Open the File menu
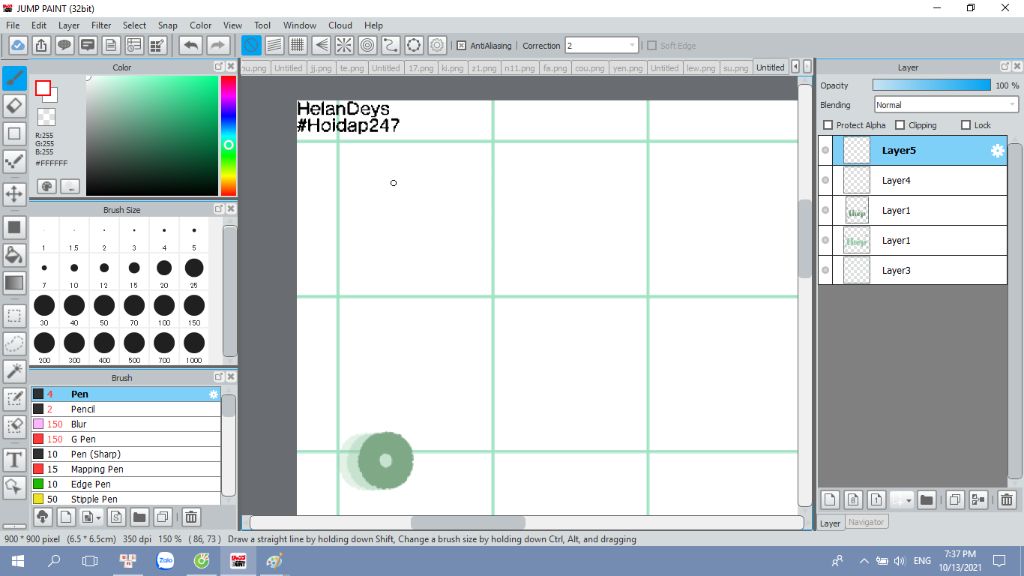This screenshot has width=1024, height=576. (12, 25)
